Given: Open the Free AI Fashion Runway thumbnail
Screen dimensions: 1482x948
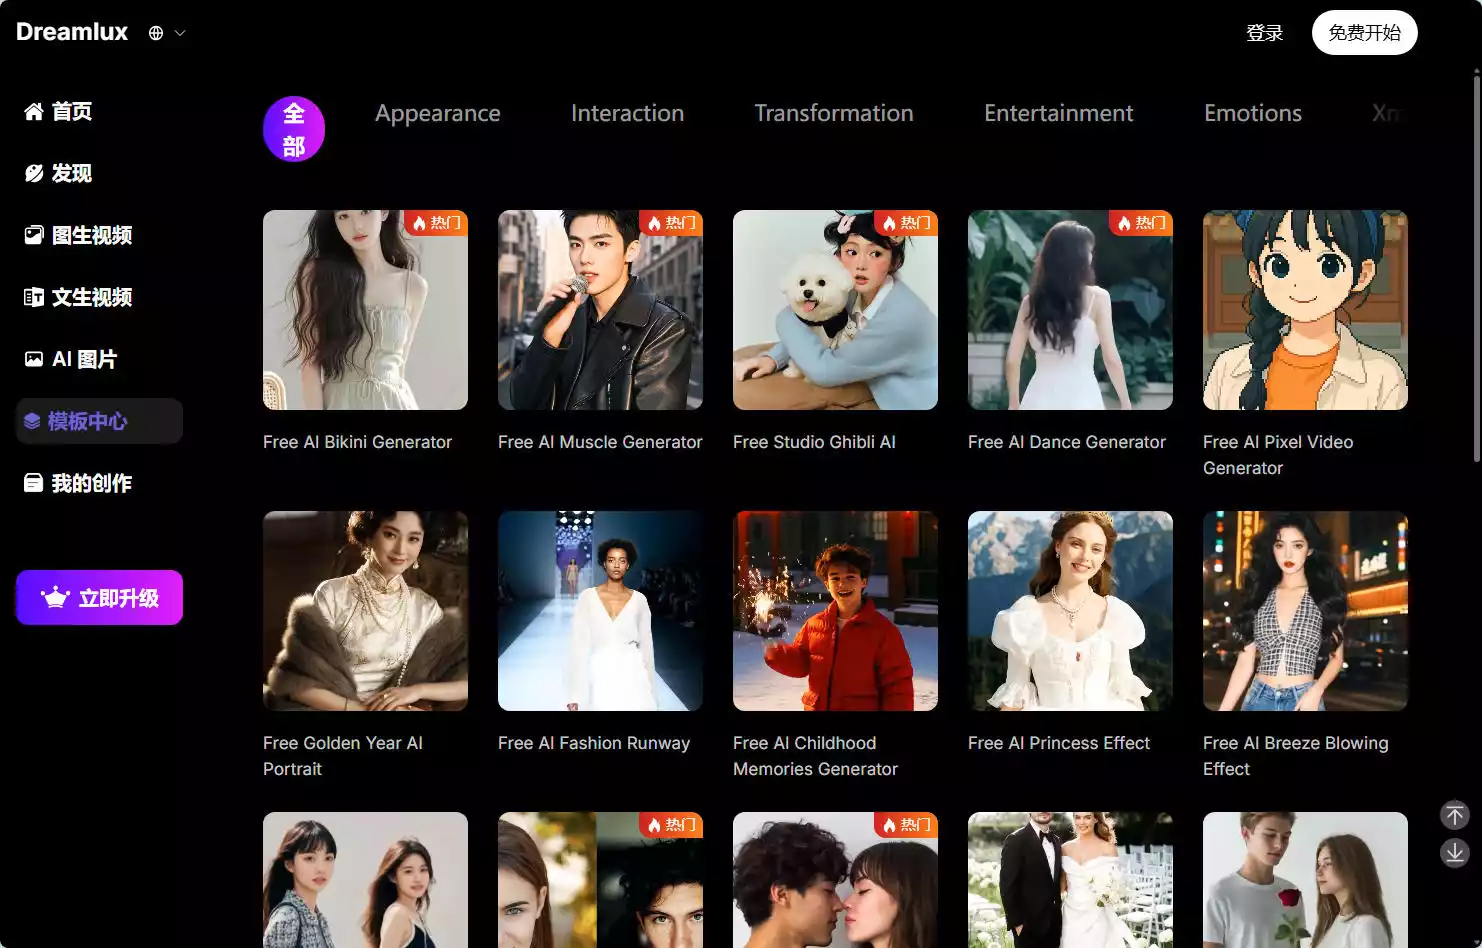Looking at the screenshot, I should coord(600,611).
